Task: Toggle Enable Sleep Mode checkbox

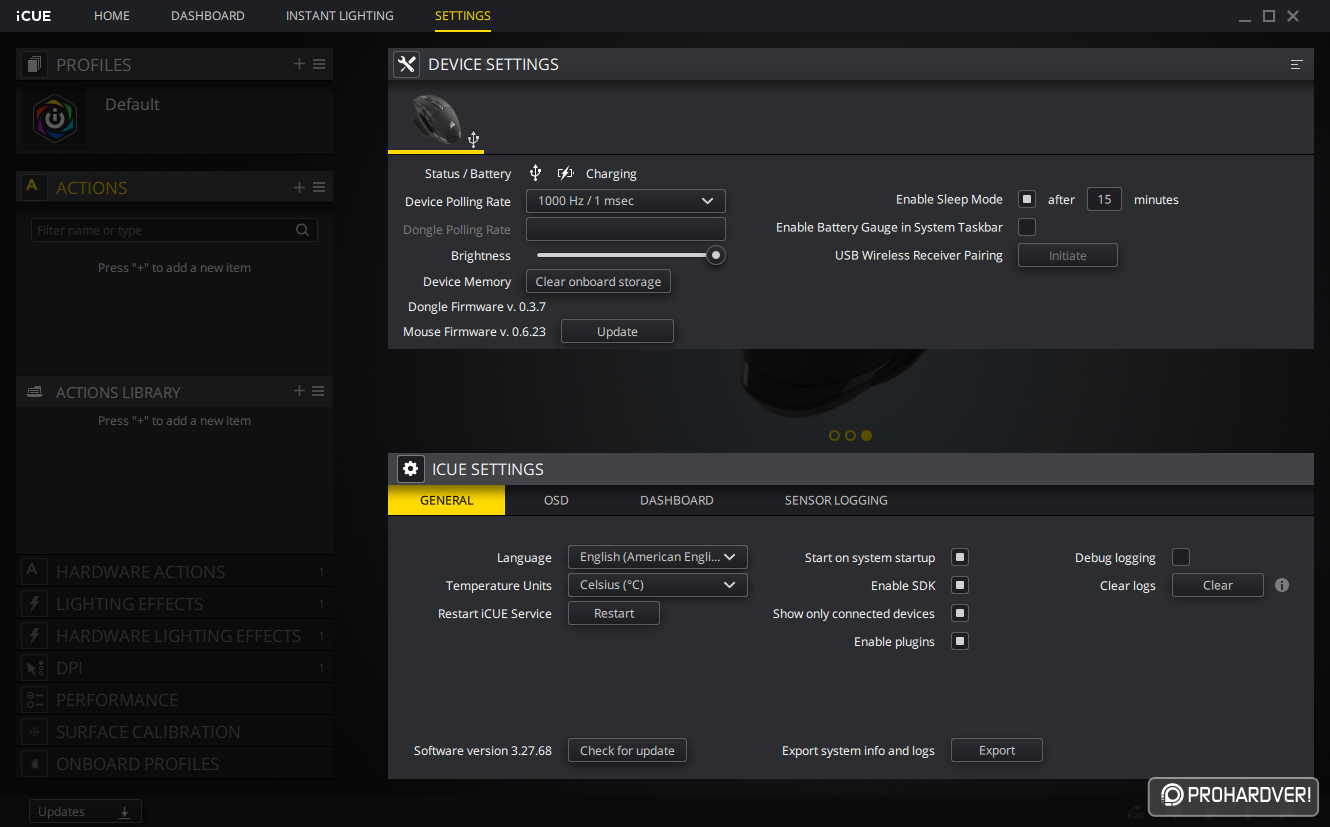Action: [1027, 199]
